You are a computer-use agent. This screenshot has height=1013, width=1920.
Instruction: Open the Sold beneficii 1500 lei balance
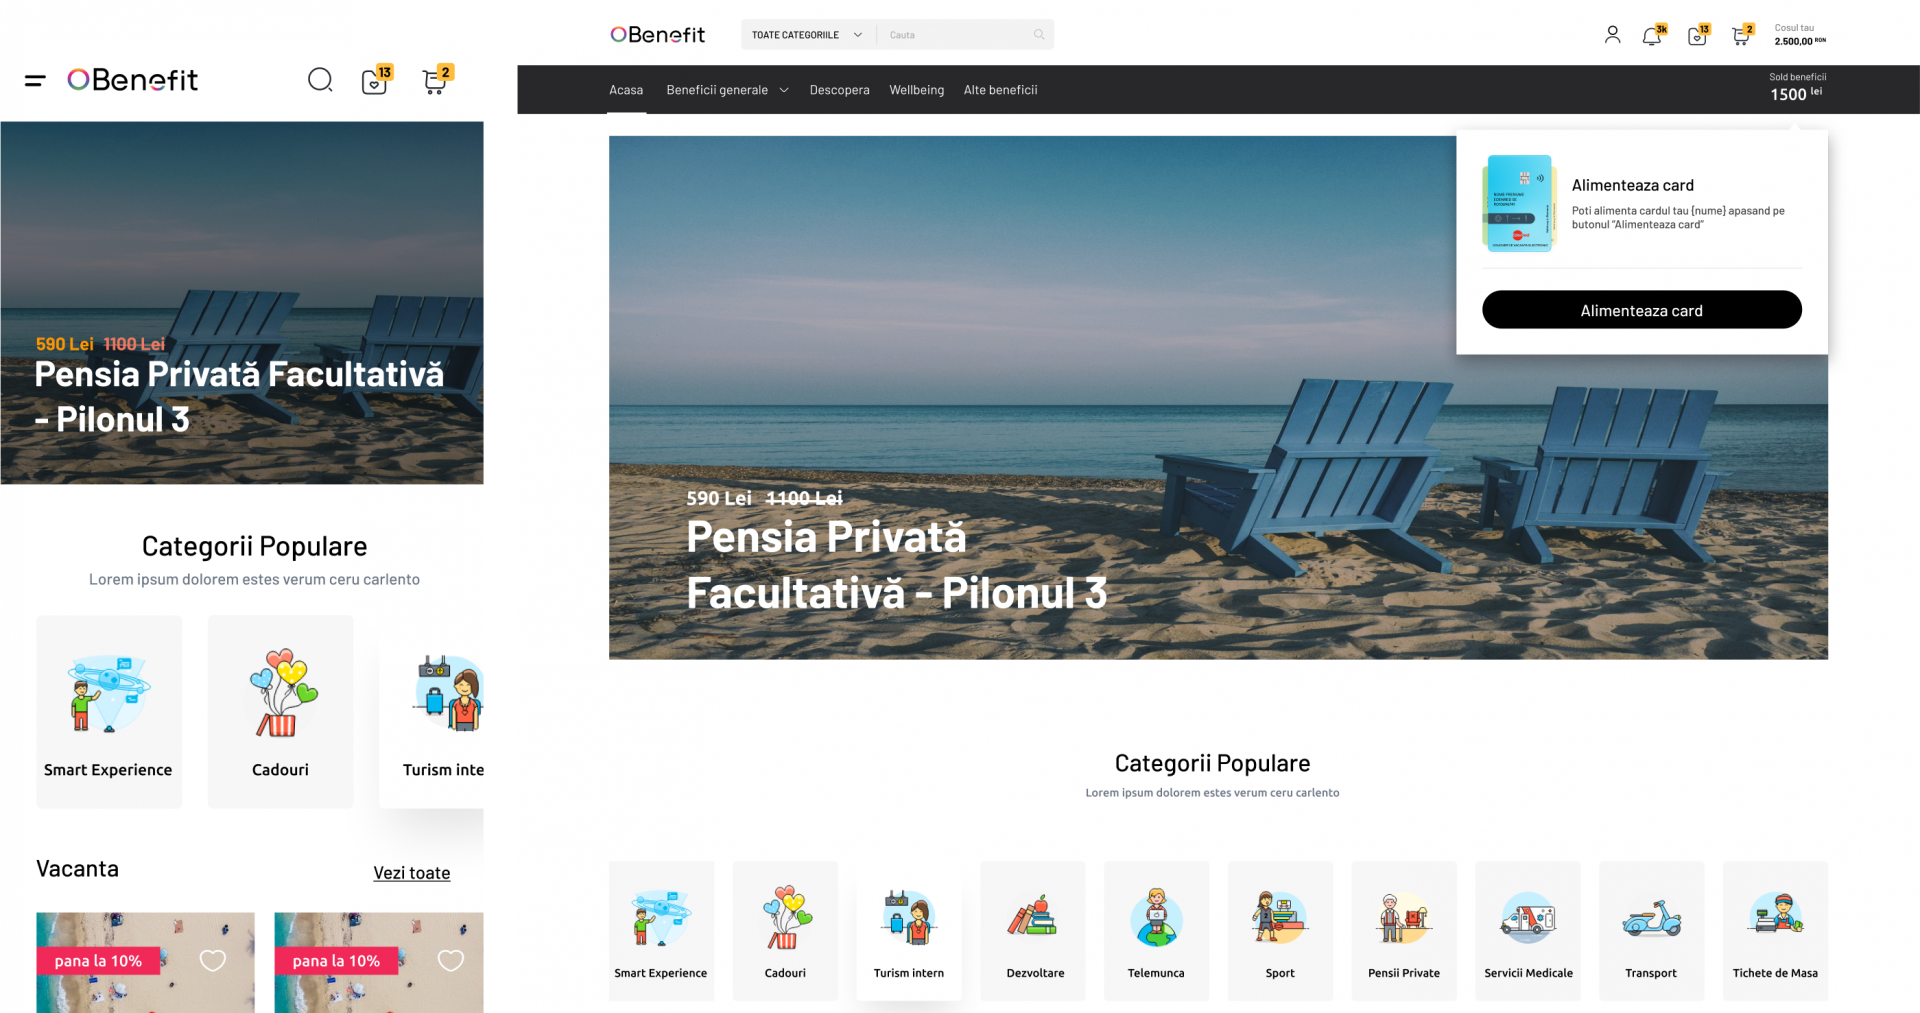tap(1796, 88)
